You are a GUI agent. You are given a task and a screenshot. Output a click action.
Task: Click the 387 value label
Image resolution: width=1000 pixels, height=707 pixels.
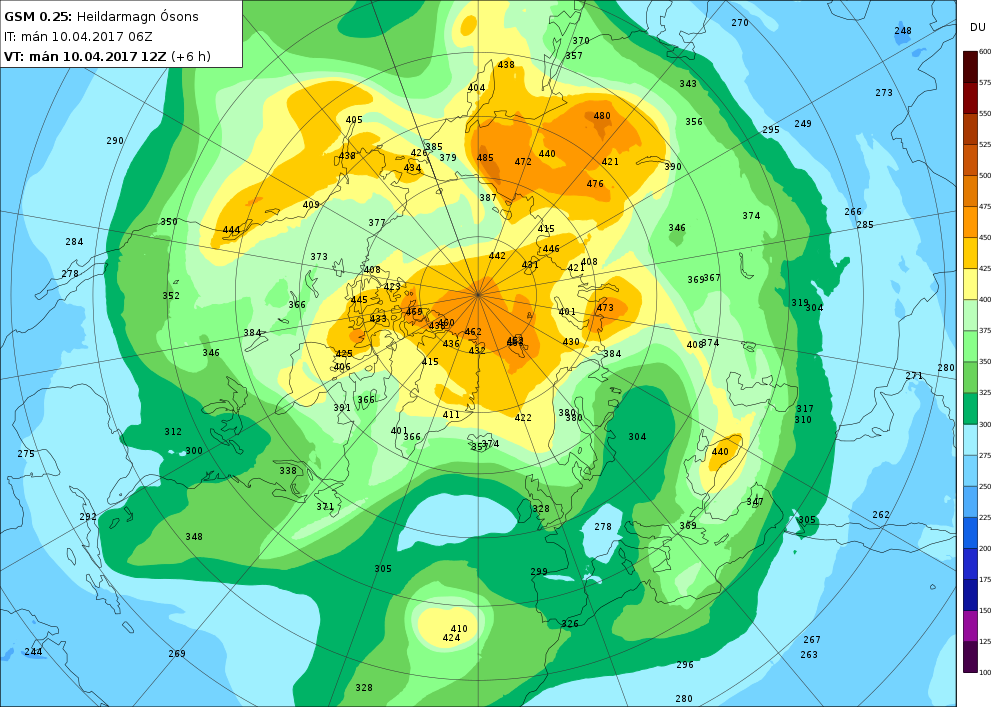(488, 198)
